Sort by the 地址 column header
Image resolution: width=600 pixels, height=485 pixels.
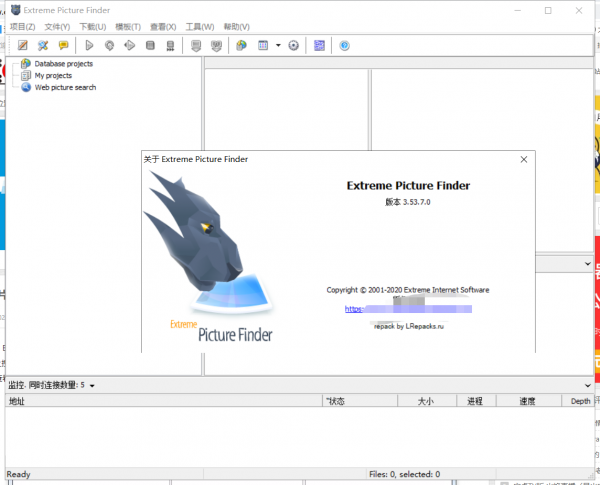164,401
